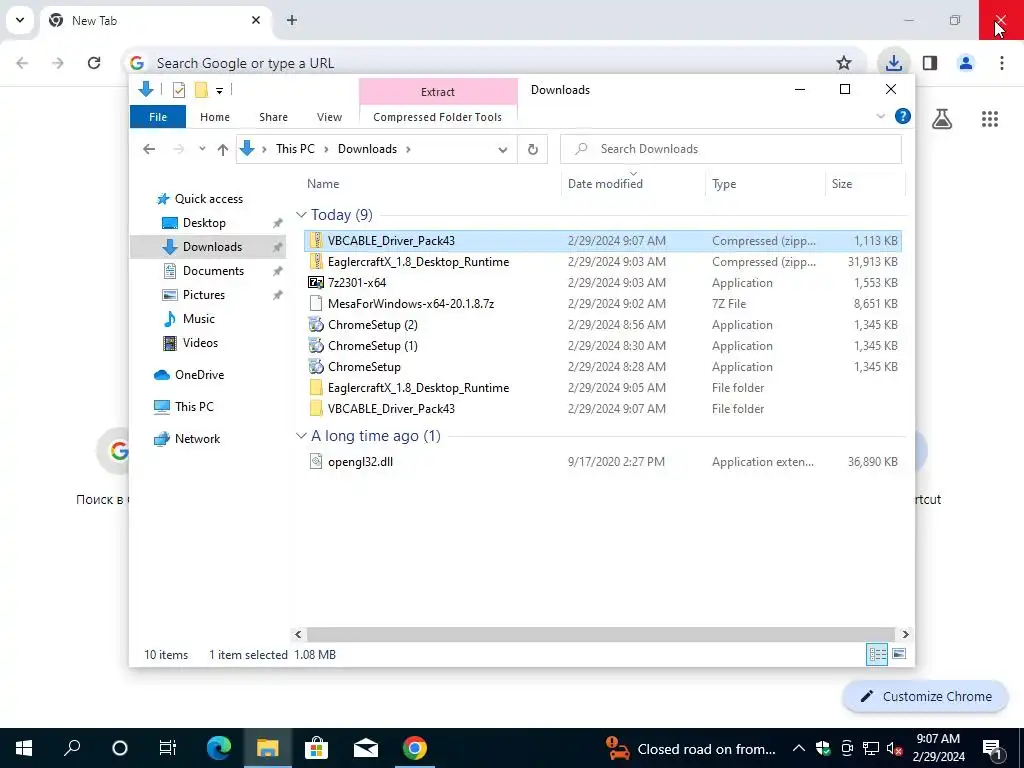1024x768 pixels.
Task: Click This PC in the address breadcrumb
Action: pyautogui.click(x=295, y=149)
